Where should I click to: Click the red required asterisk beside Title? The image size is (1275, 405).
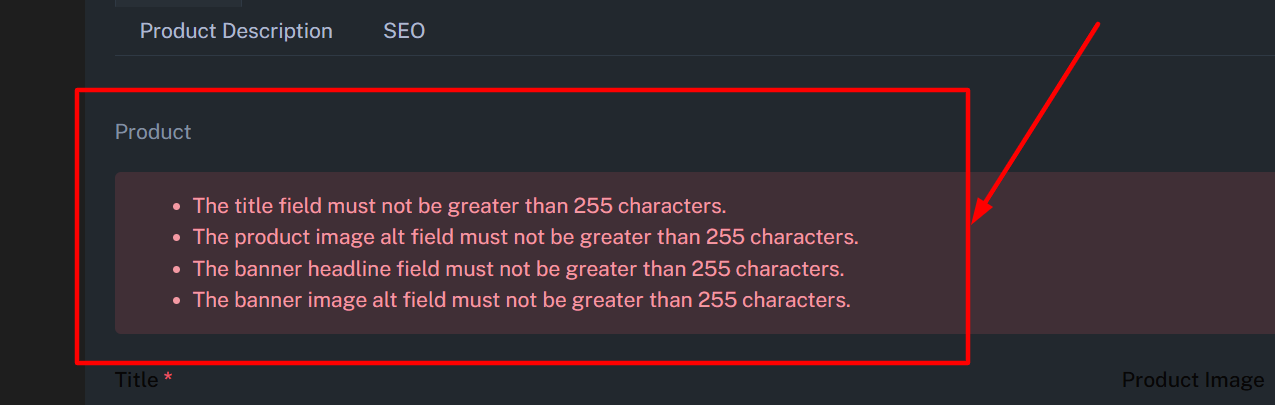(168, 379)
